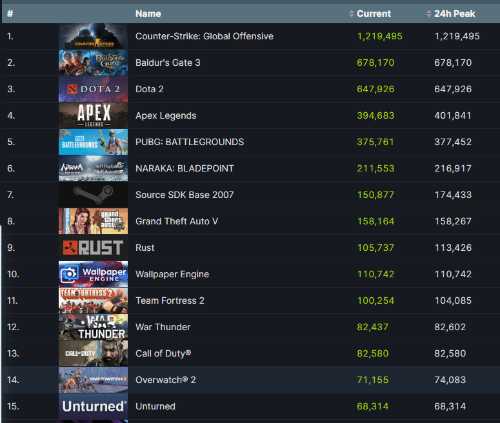Click the Name column header
Image resolution: width=500 pixels, height=423 pixels.
148,14
